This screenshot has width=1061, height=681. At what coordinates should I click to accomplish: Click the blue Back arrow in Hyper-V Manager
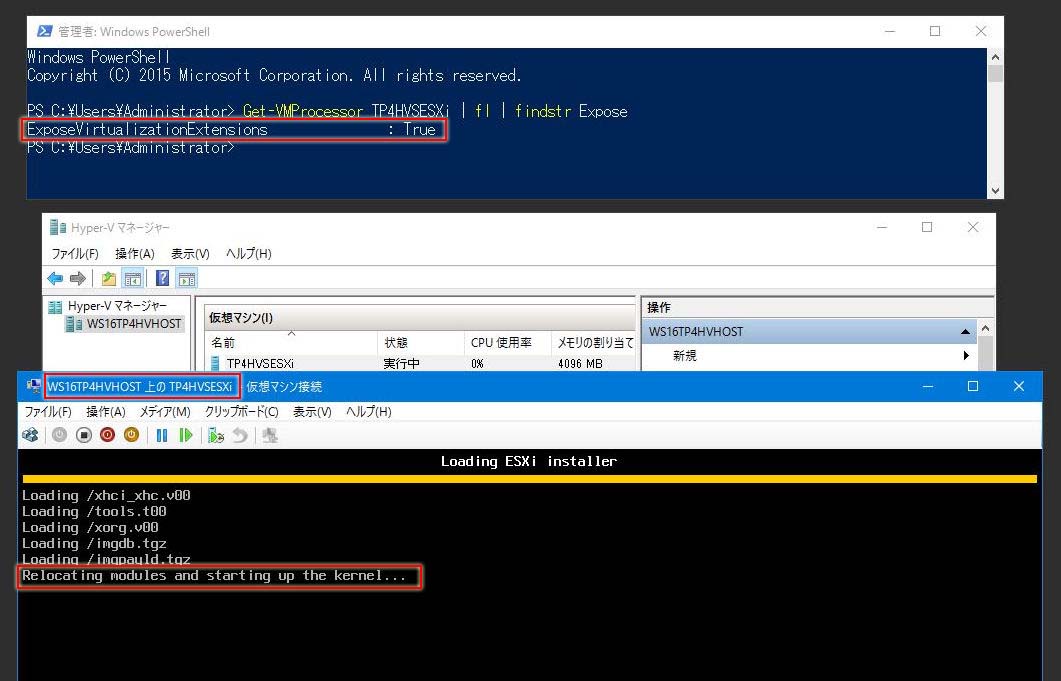(x=55, y=278)
